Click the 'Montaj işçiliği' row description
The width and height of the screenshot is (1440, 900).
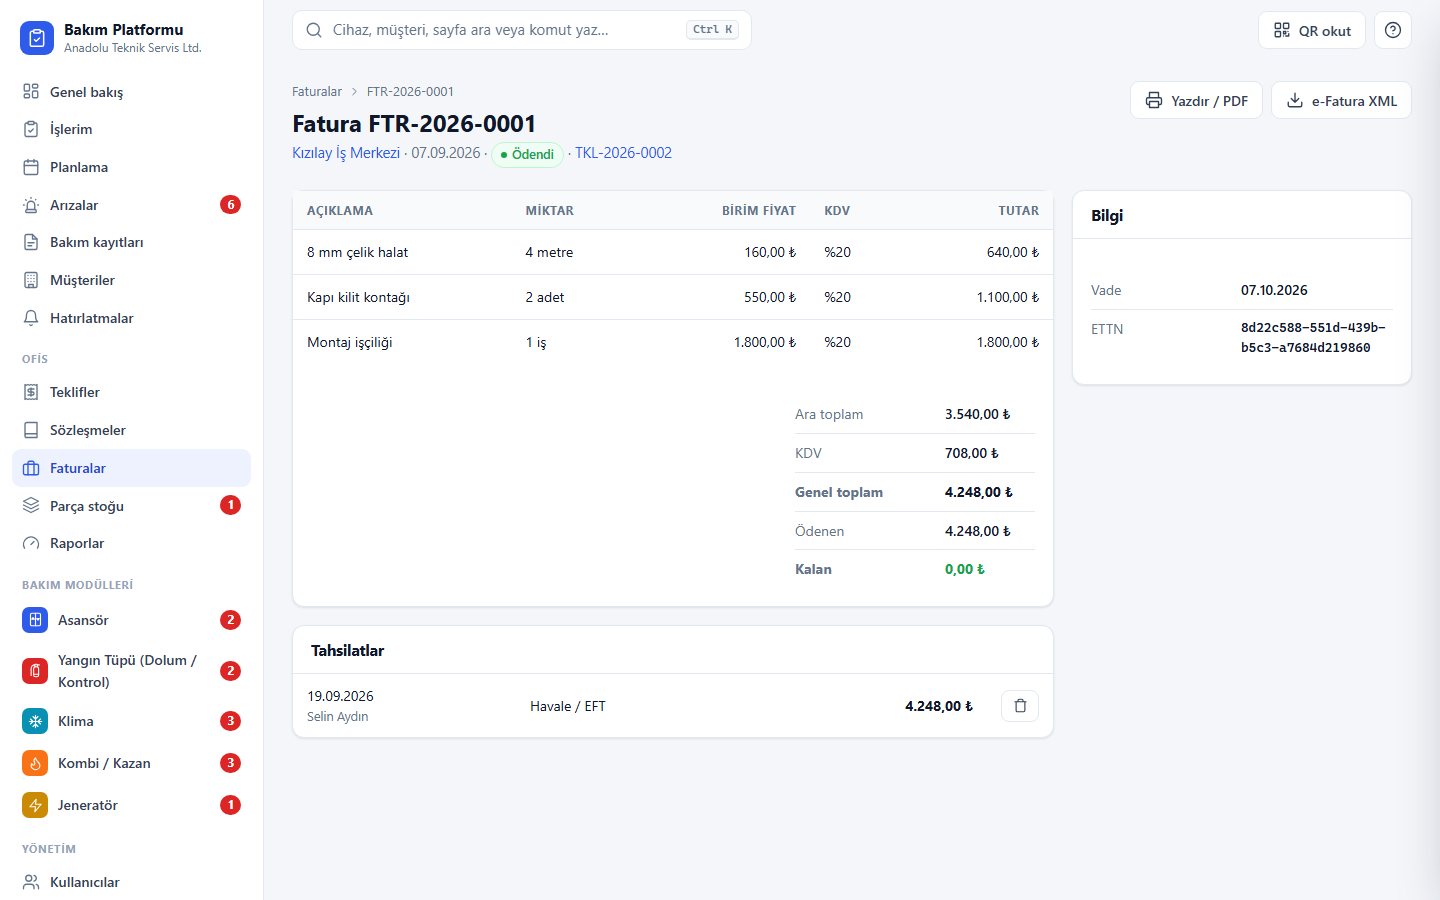tap(349, 342)
